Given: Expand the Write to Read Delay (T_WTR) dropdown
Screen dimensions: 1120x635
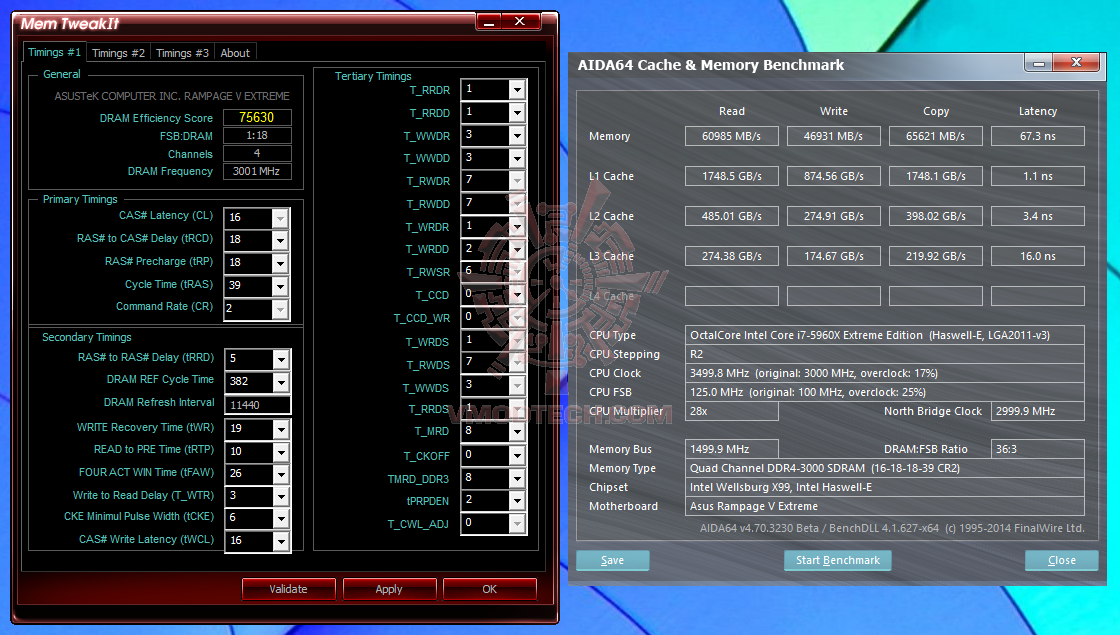Looking at the screenshot, I should [281, 496].
